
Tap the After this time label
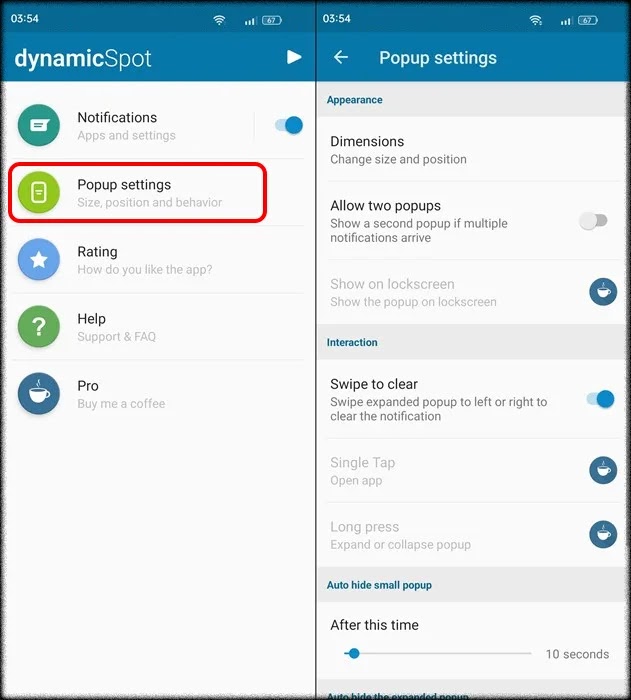[x=374, y=625]
